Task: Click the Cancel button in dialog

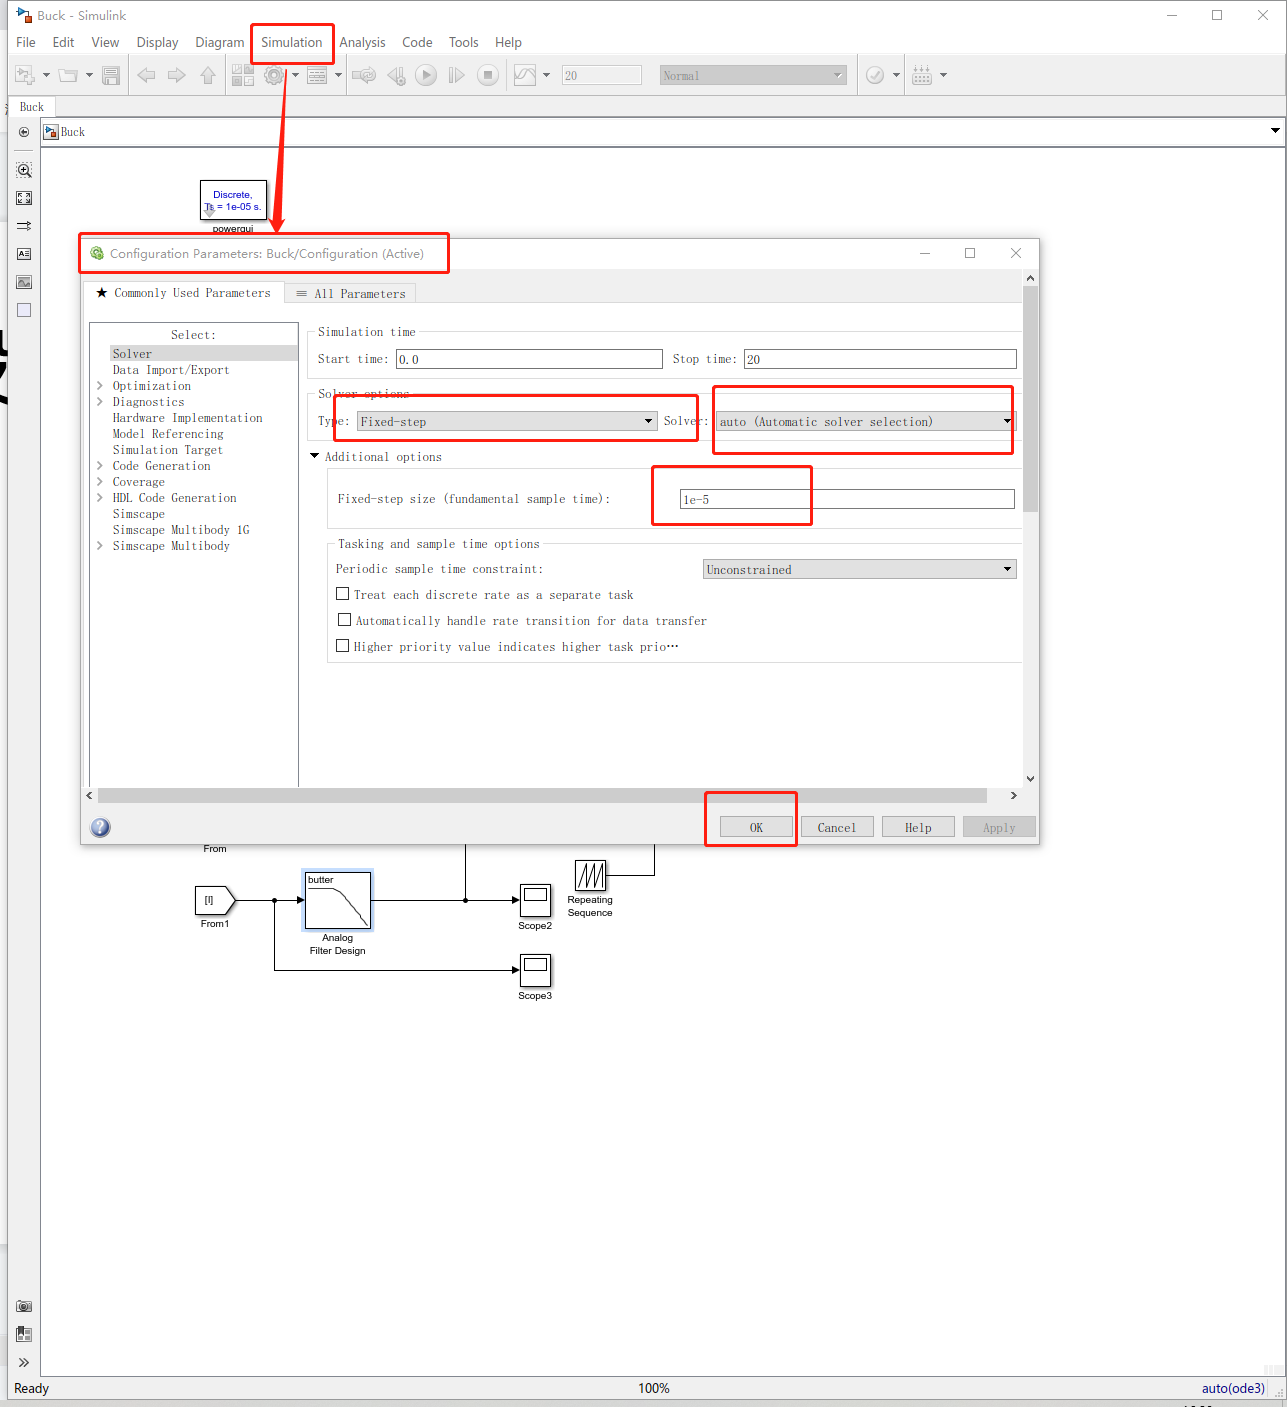Action: (837, 827)
